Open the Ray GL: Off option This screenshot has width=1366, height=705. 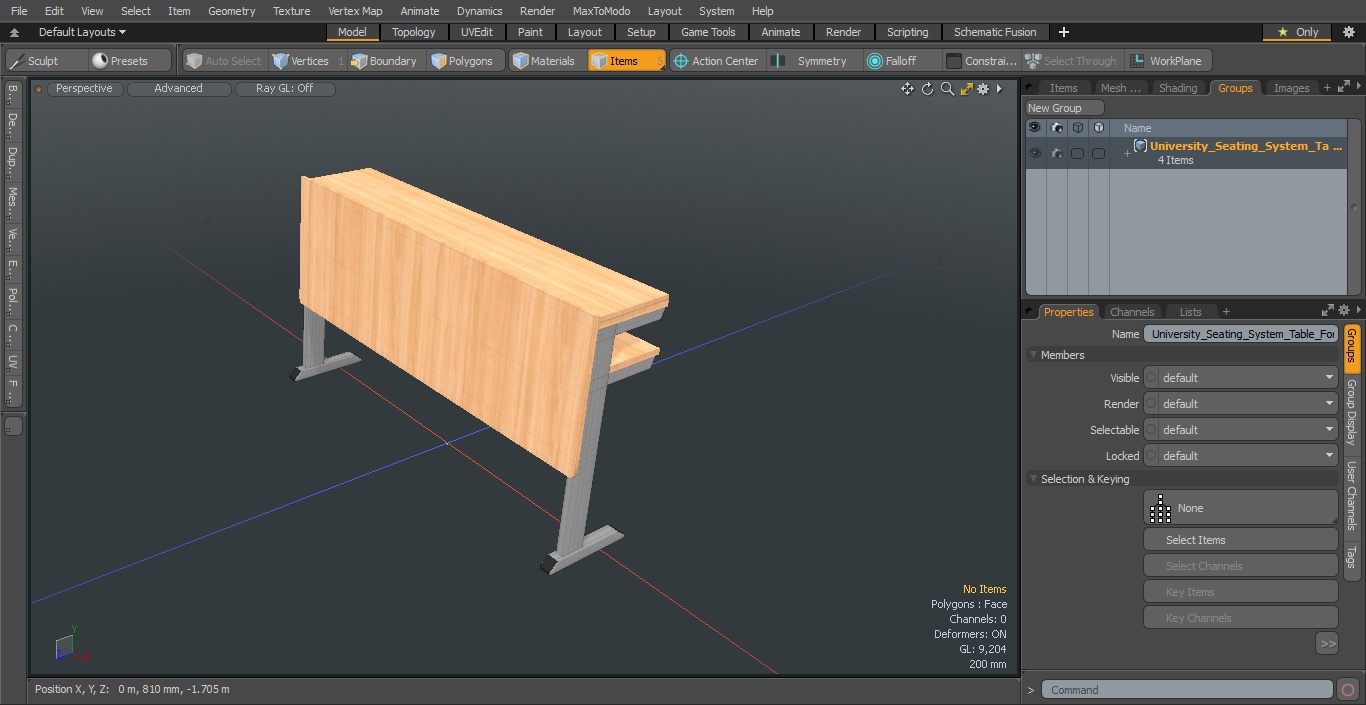click(x=284, y=89)
